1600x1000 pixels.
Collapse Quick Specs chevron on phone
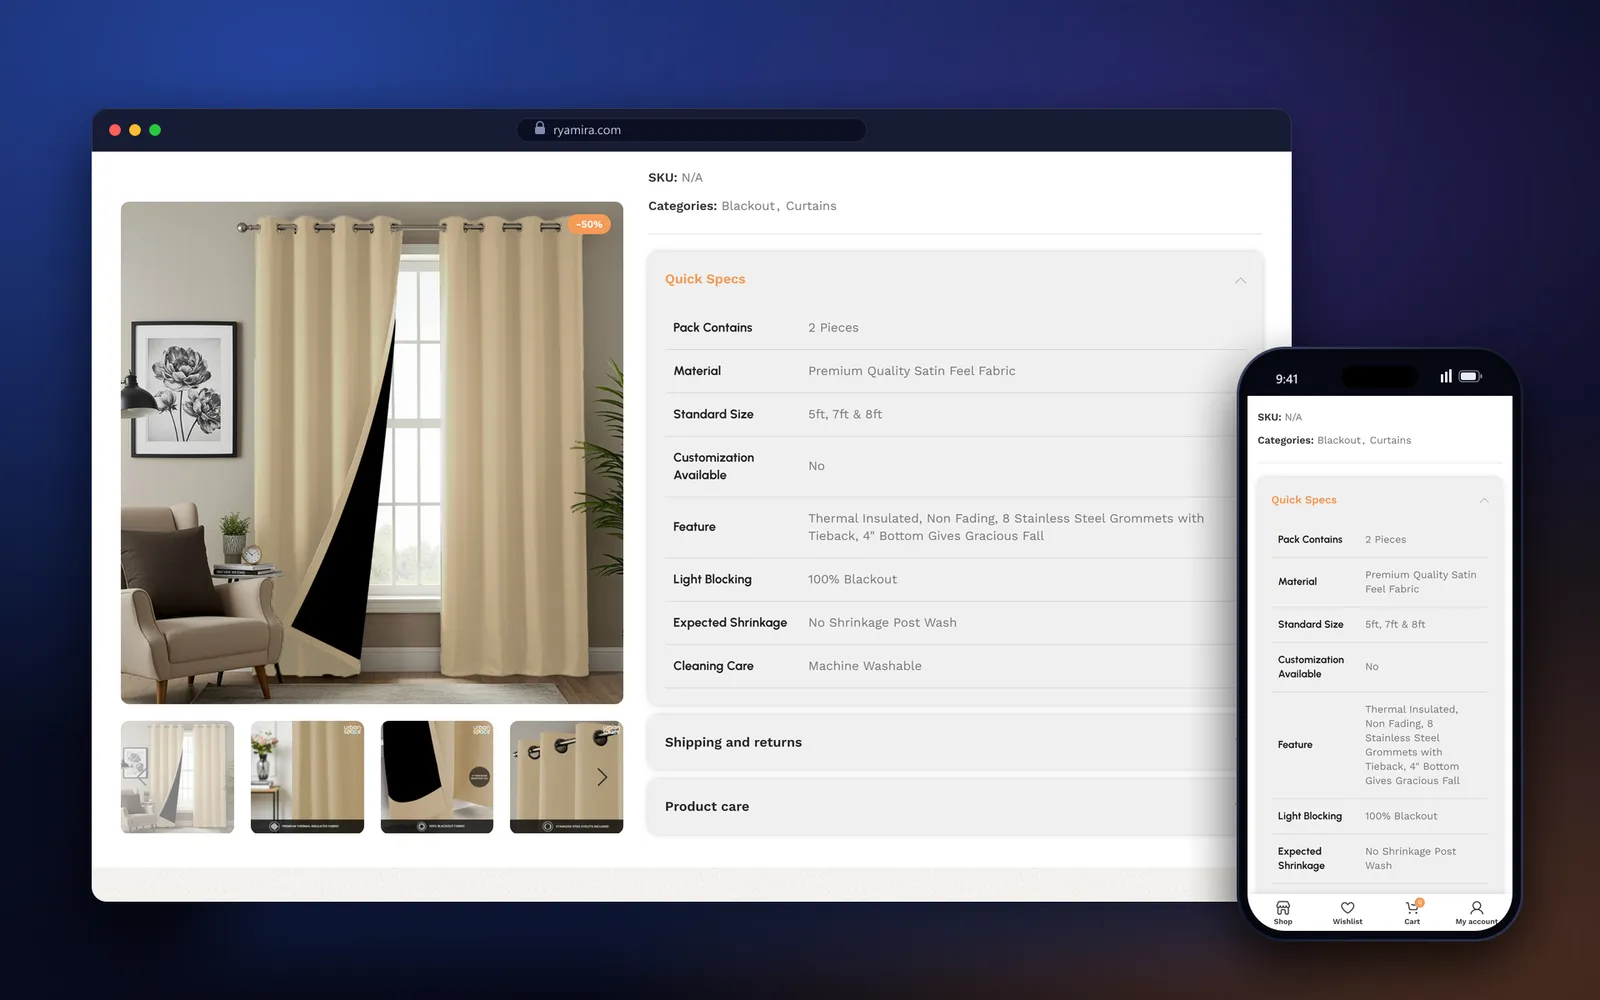point(1484,500)
